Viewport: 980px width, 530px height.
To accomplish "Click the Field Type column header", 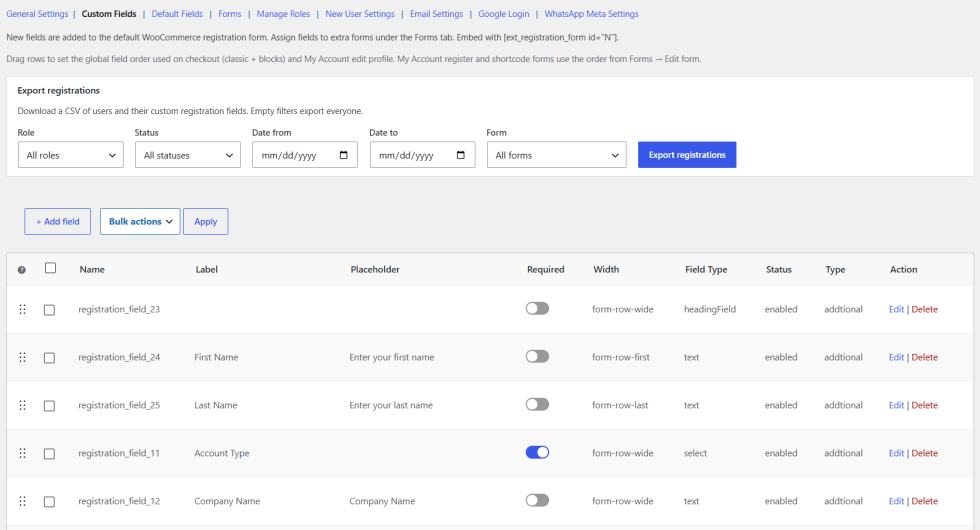I will point(706,269).
